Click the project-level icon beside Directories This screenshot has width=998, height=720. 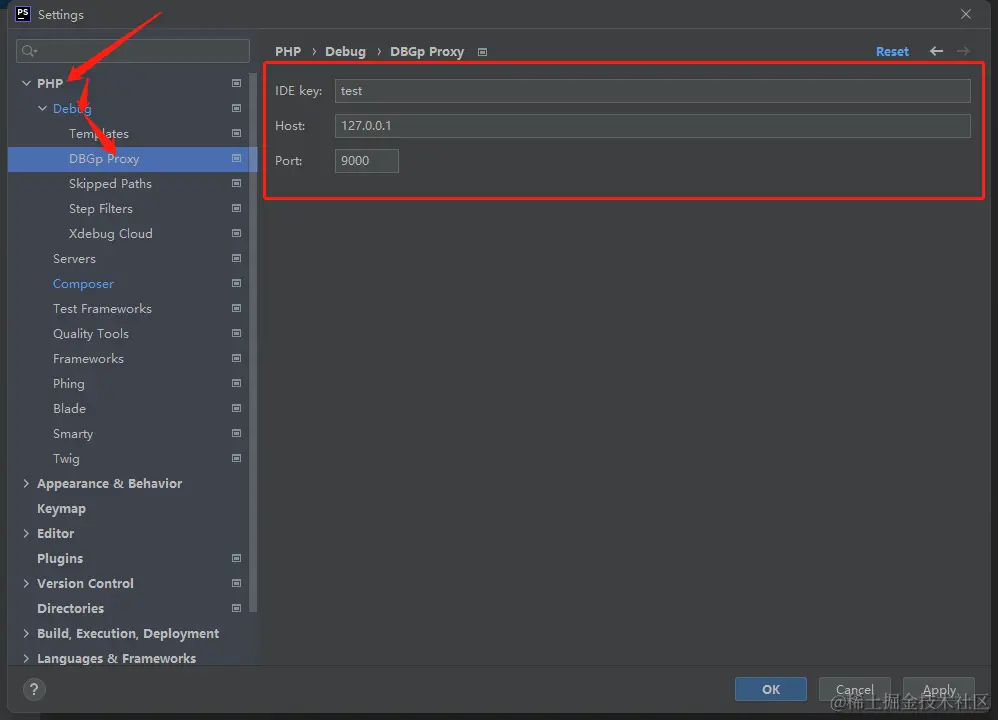(x=236, y=608)
